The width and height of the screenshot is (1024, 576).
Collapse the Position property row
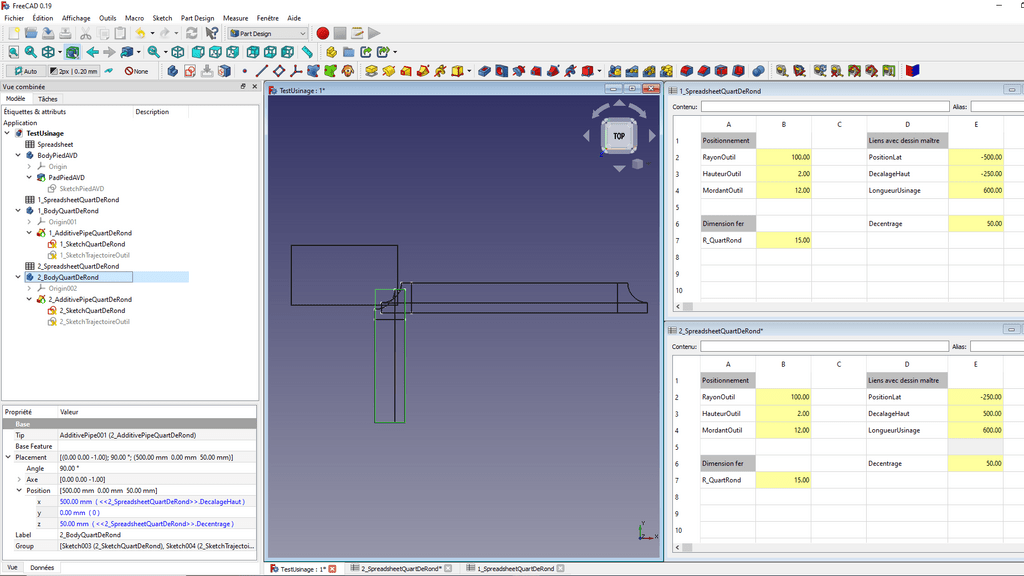19,490
